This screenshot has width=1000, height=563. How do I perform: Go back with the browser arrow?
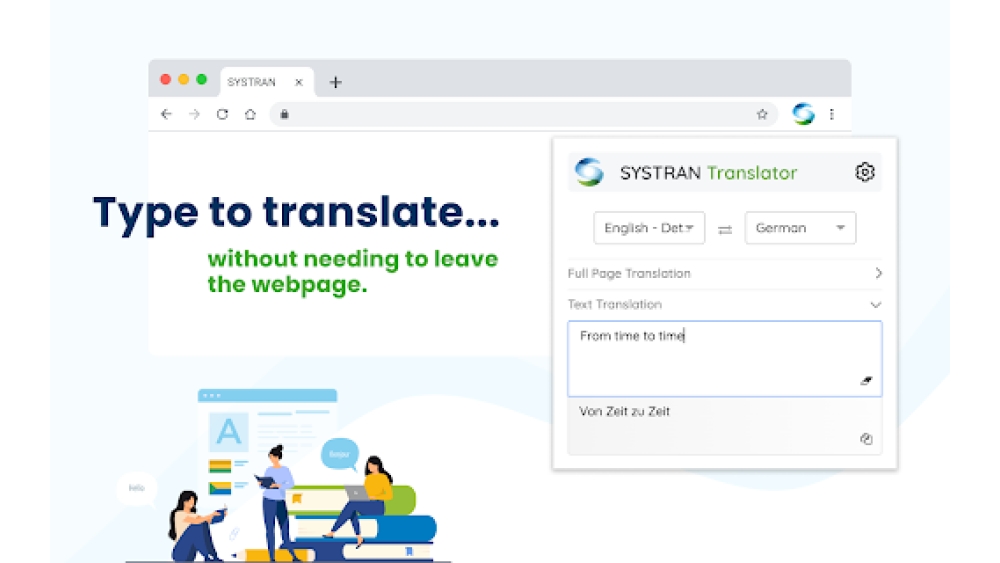click(166, 114)
